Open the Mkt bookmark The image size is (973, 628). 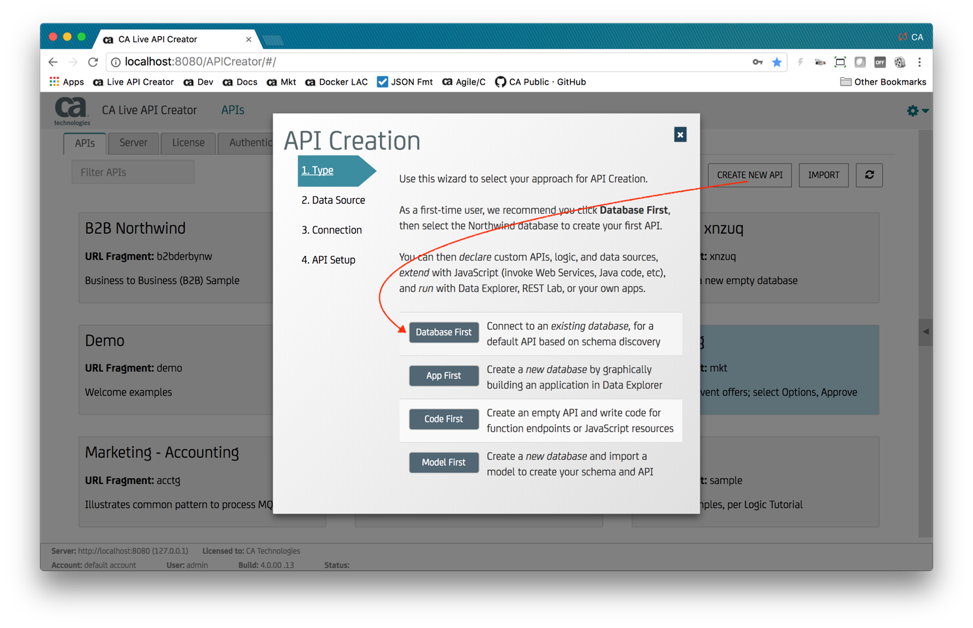click(x=281, y=82)
